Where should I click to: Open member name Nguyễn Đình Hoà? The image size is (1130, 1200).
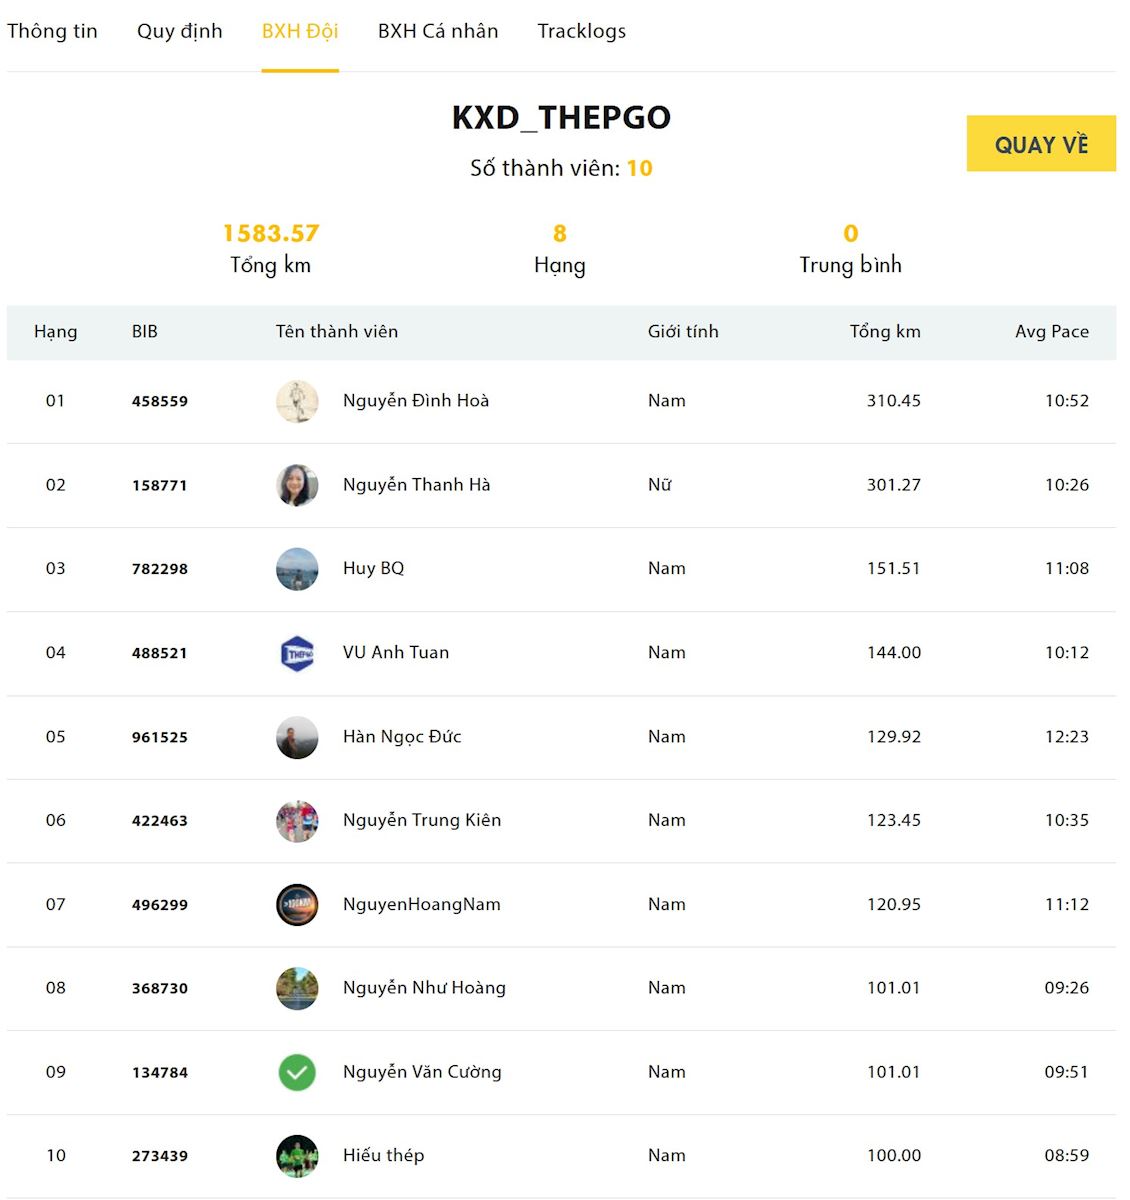click(416, 401)
